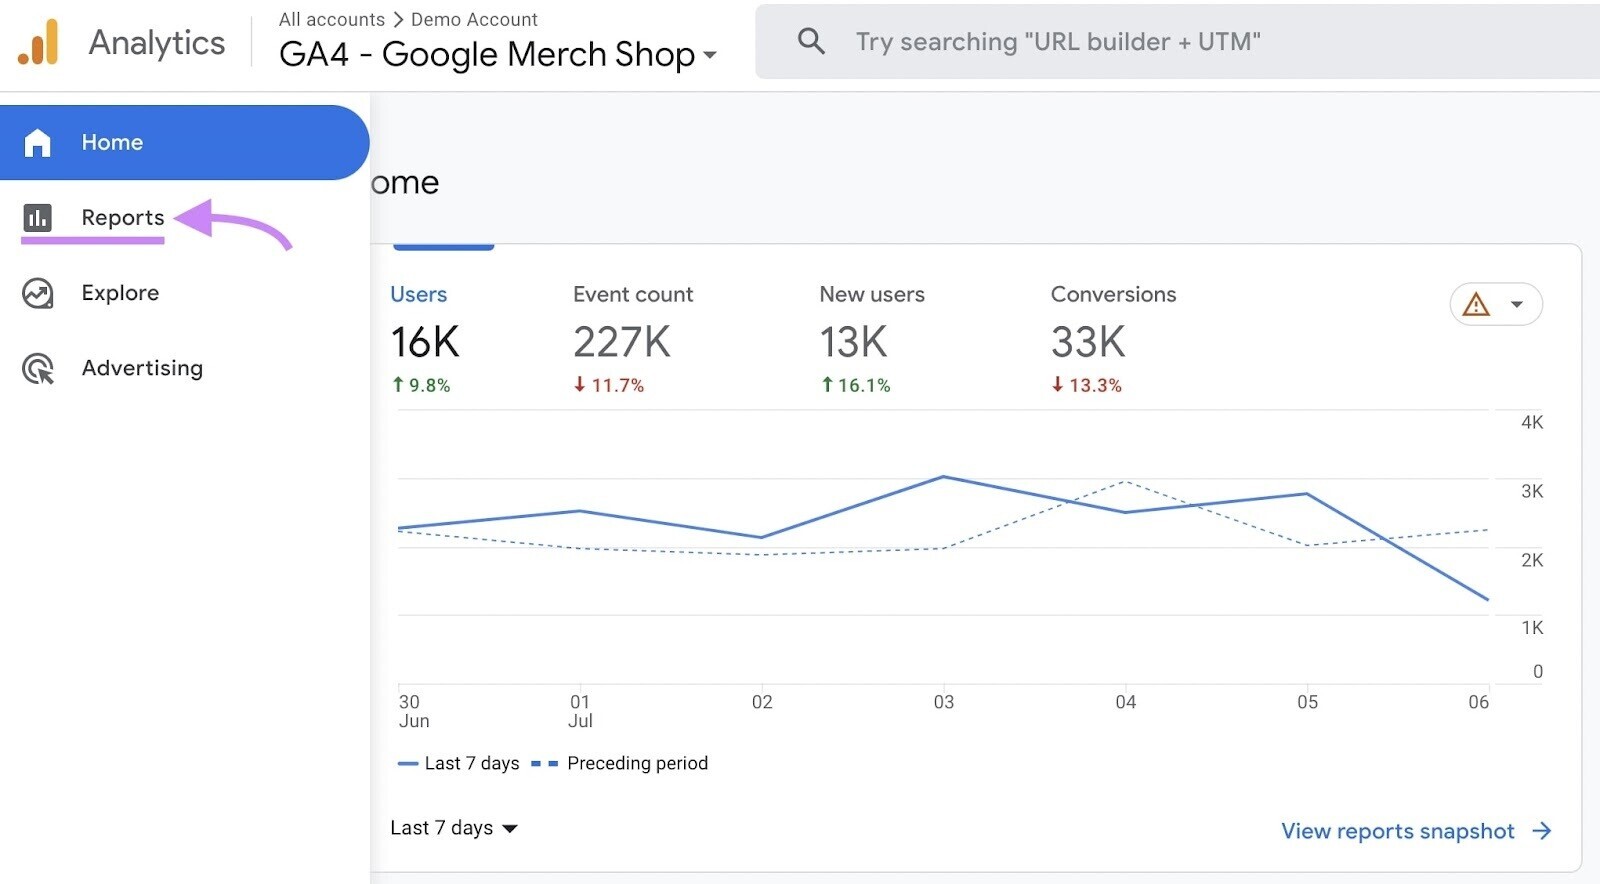Viewport: 1600px width, 884px height.
Task: Open the Last 7 days date range dropdown
Action: 454,828
